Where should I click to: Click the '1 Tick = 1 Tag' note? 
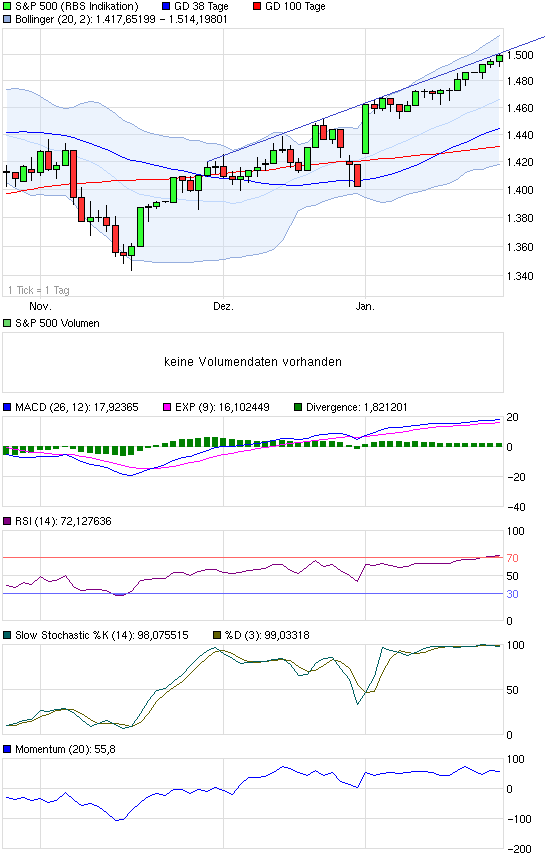39,290
